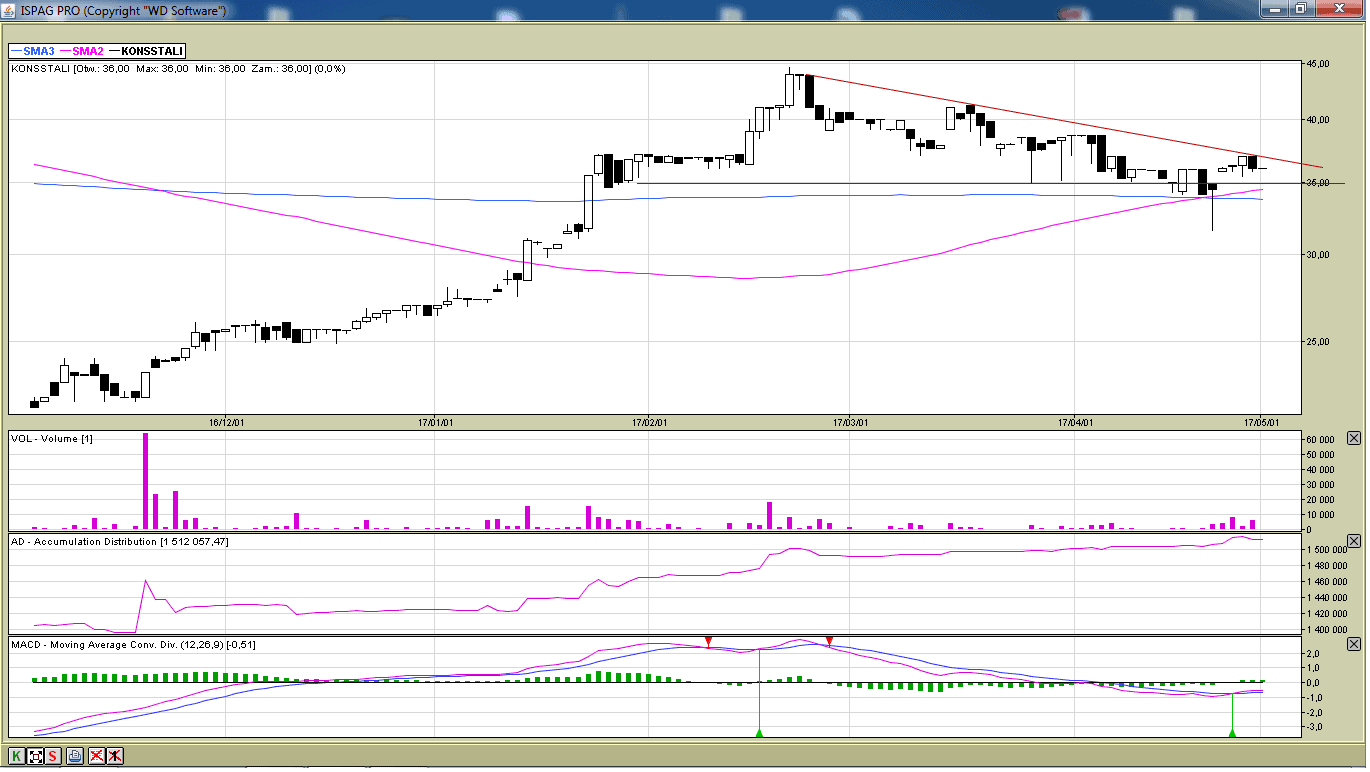The height and width of the screenshot is (772, 1370).
Task: Click the red S toolbar button
Action: 52,756
